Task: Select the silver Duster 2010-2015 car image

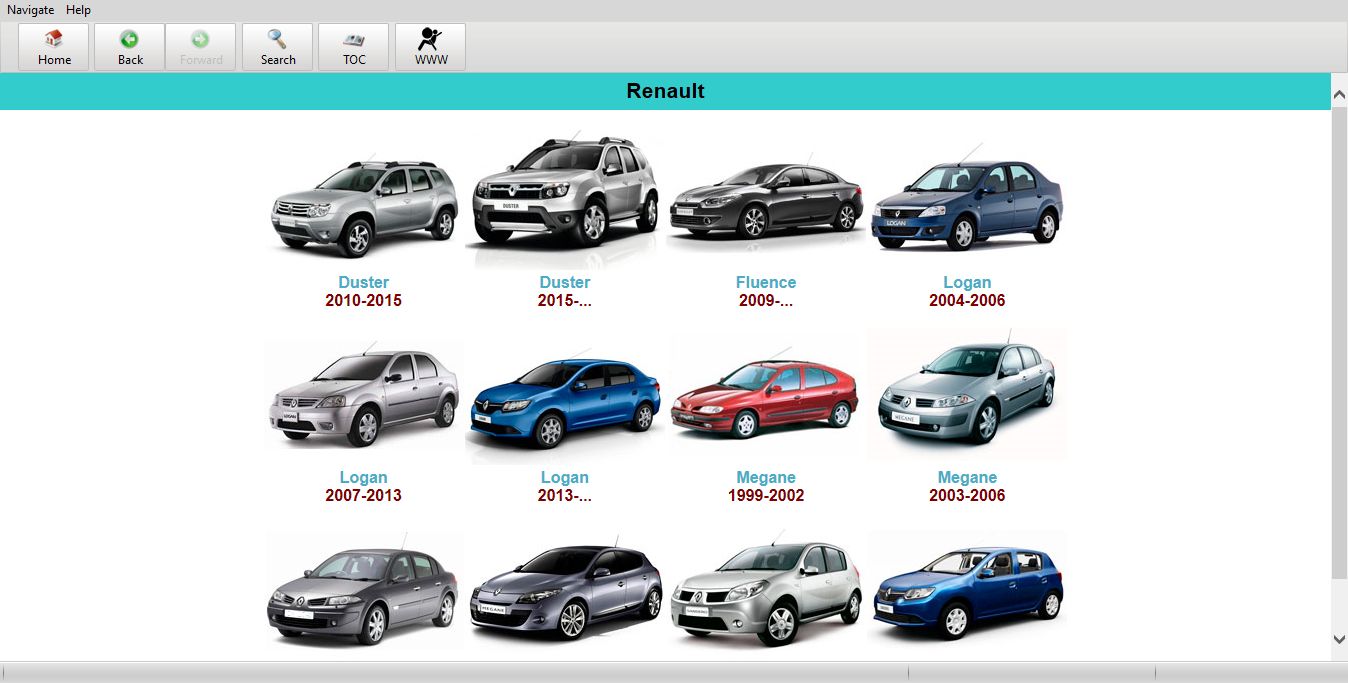Action: tap(364, 205)
